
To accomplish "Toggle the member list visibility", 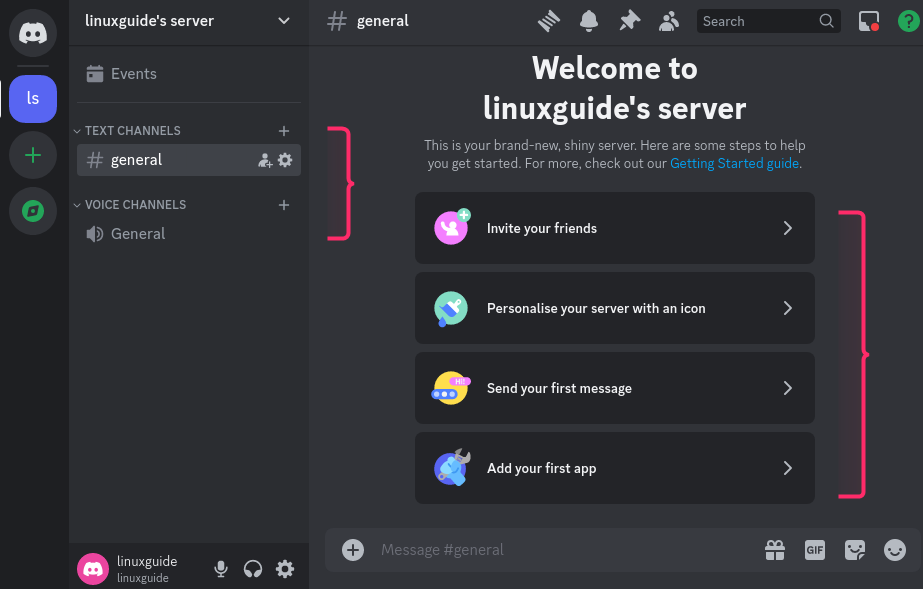I will click(669, 20).
